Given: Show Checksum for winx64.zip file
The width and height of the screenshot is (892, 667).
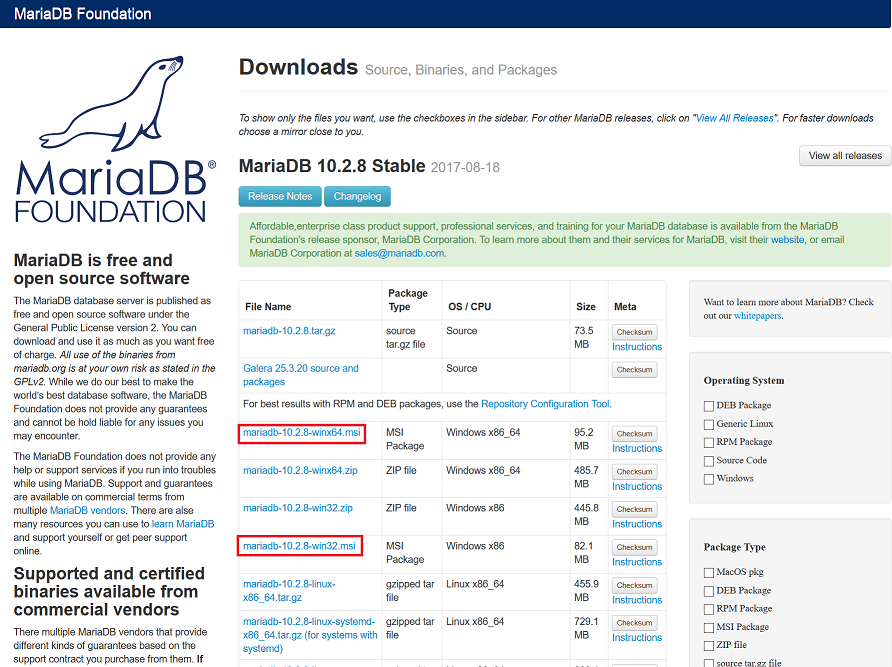Looking at the screenshot, I should pyautogui.click(x=634, y=472).
